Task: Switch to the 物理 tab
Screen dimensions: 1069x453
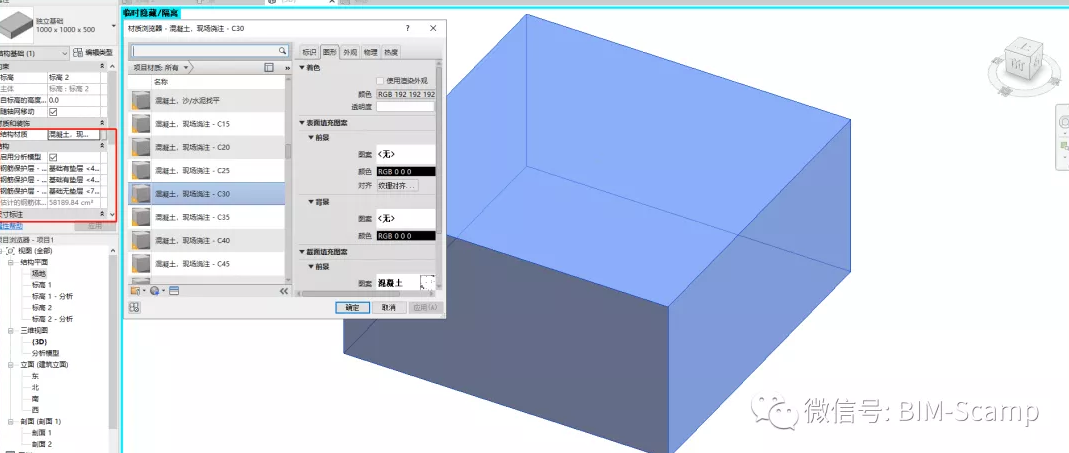Action: [370, 52]
